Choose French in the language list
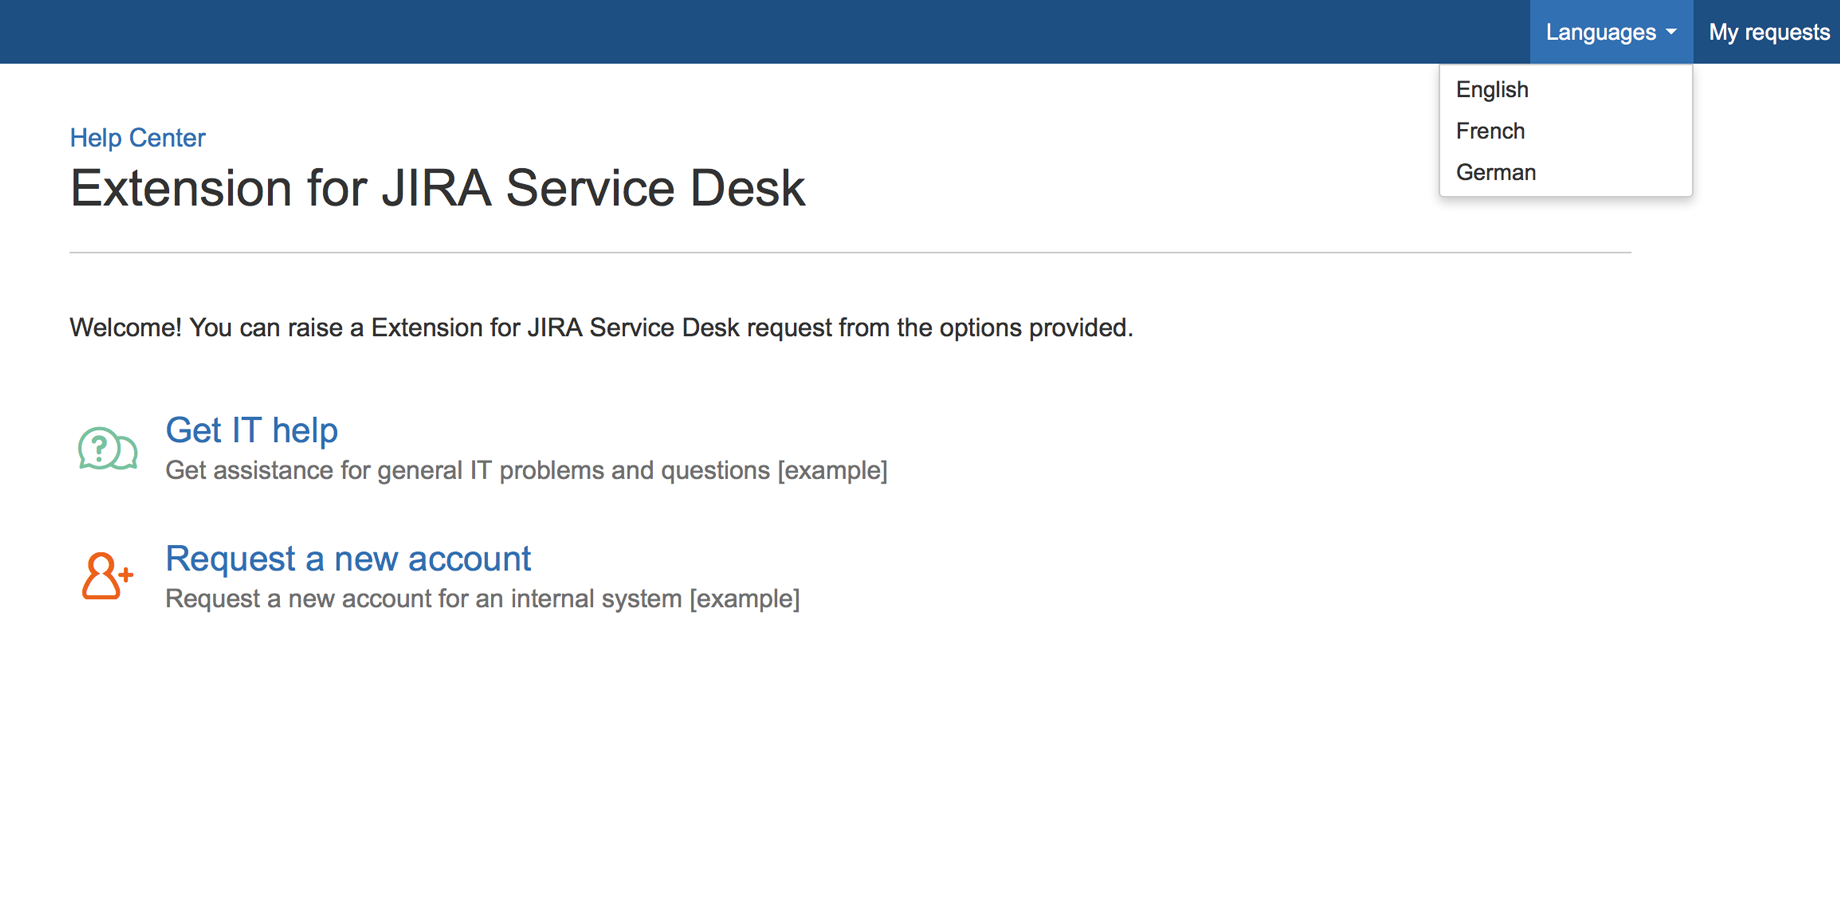The image size is (1840, 900). coord(1565,131)
